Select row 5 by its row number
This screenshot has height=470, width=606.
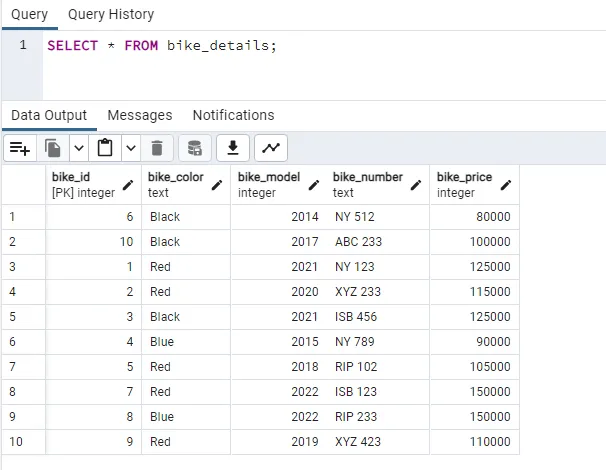click(x=12, y=316)
